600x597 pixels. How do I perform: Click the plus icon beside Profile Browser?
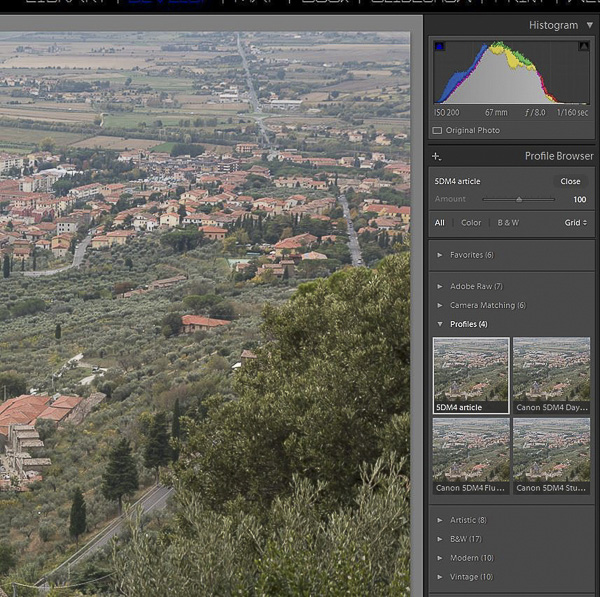point(436,157)
